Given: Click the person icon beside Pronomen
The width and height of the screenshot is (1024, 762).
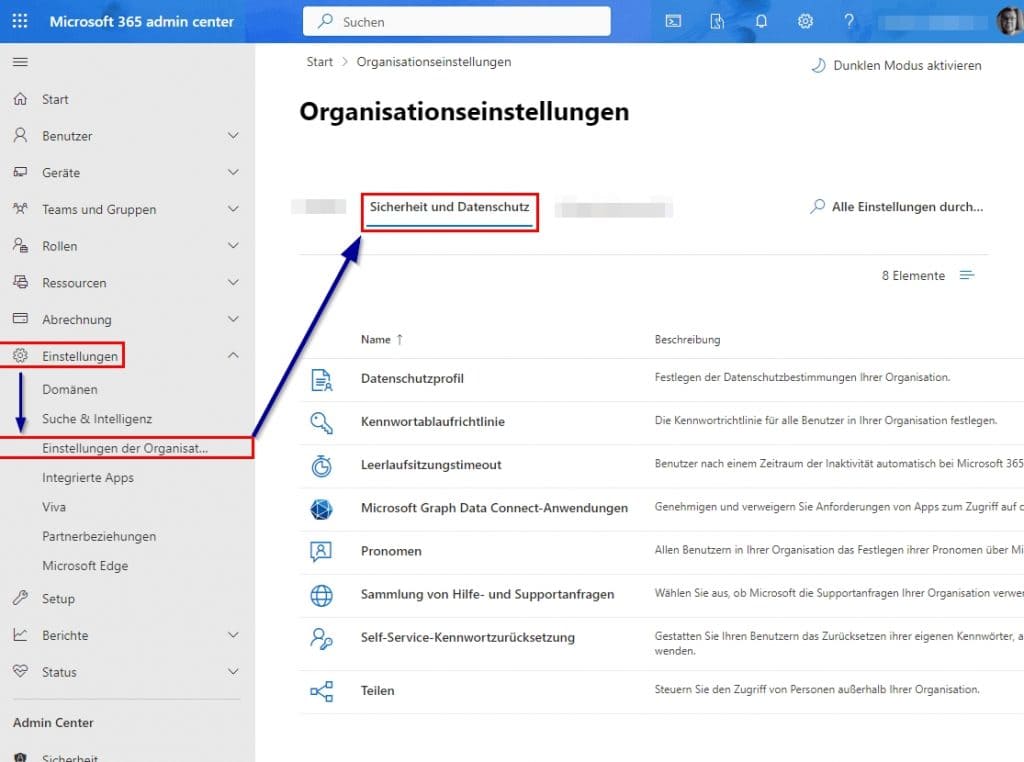Looking at the screenshot, I should pyautogui.click(x=322, y=550).
